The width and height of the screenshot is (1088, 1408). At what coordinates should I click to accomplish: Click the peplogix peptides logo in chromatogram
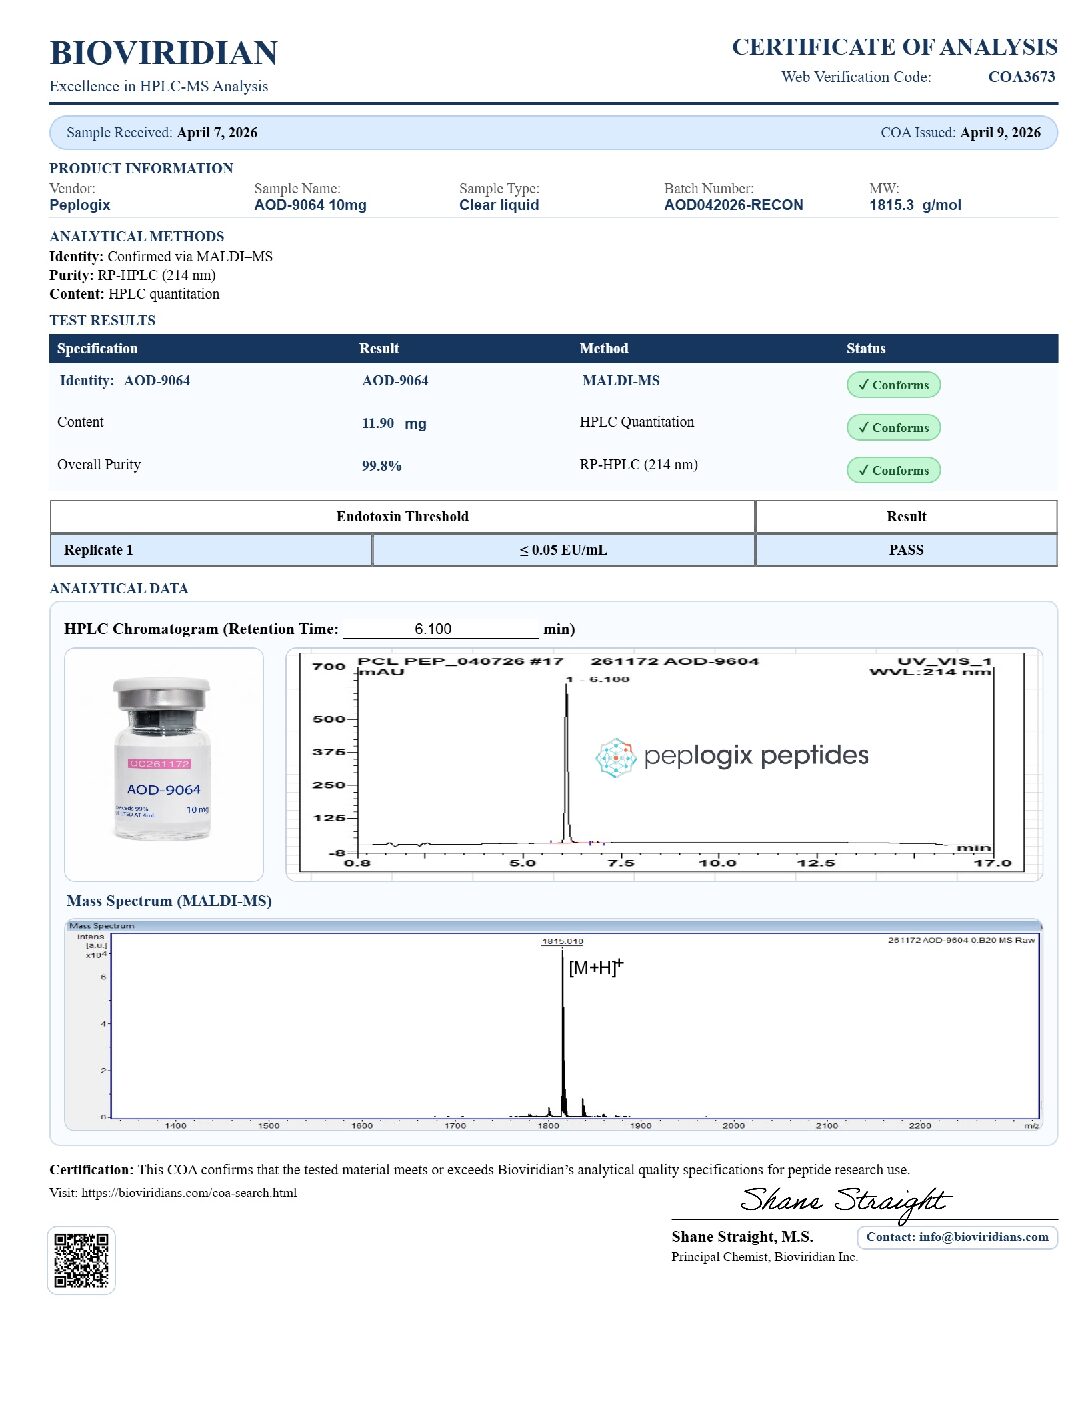coord(732,756)
